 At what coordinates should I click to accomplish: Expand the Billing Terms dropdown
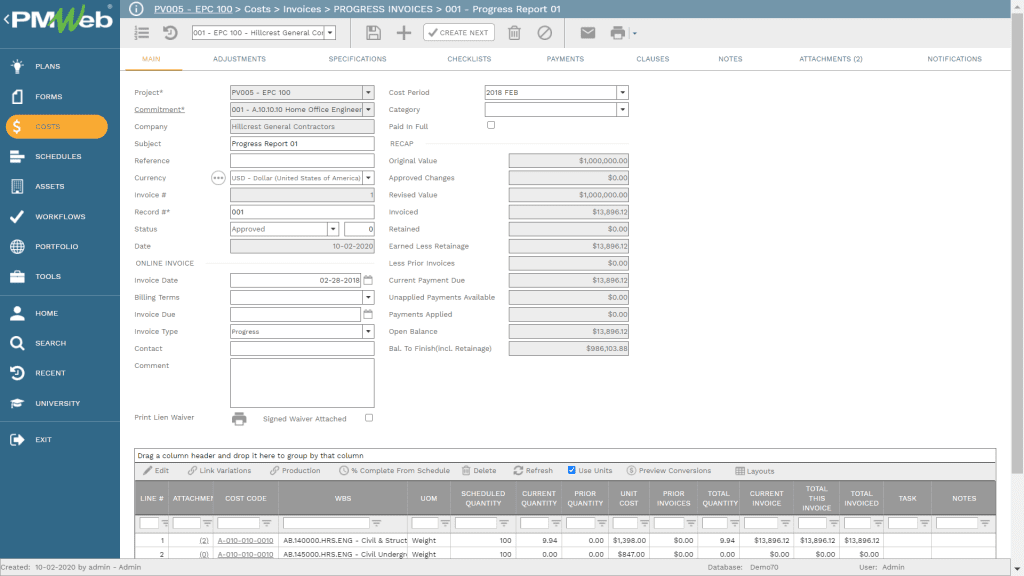click(368, 297)
